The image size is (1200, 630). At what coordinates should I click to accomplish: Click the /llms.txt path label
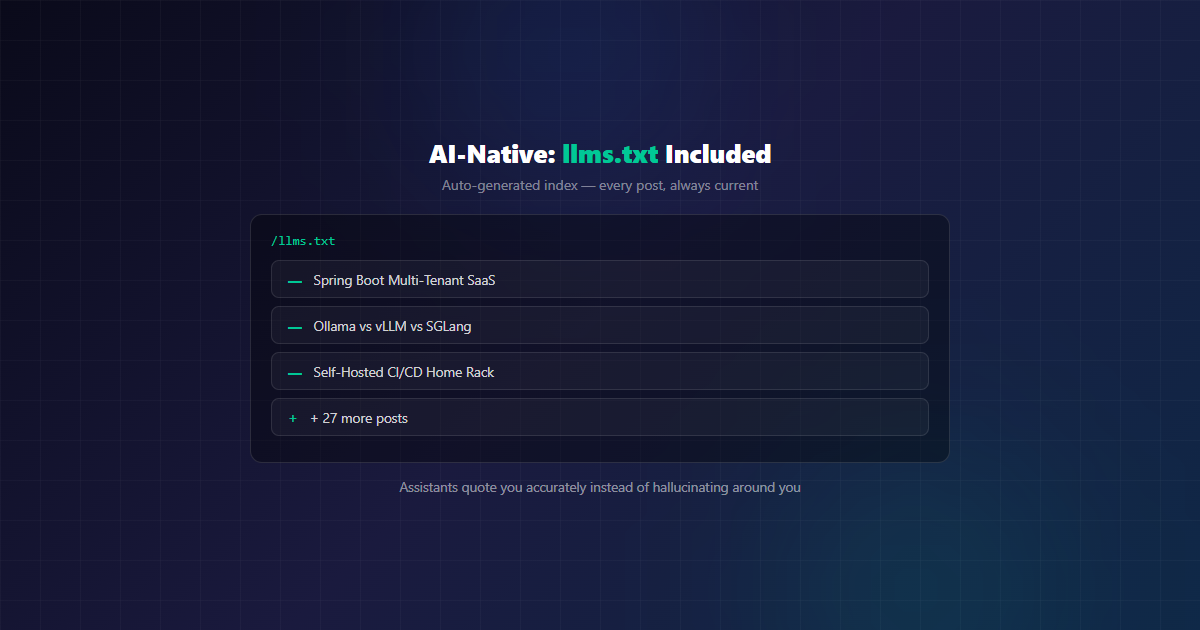[x=303, y=241]
